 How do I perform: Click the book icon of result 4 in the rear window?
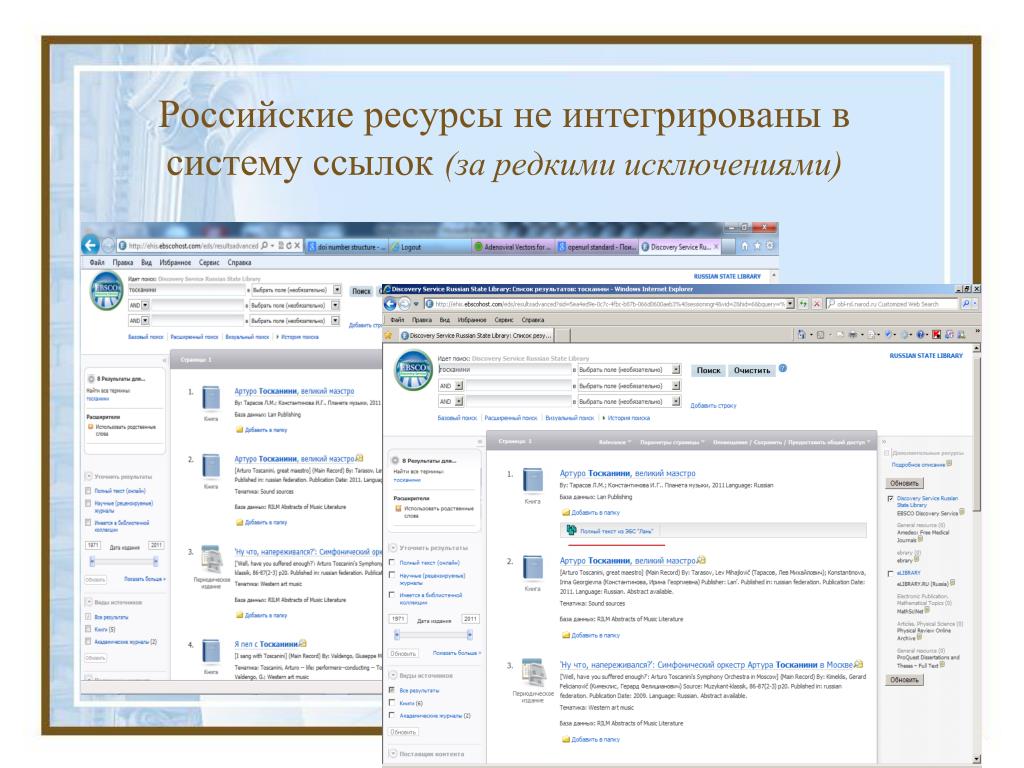(211, 652)
